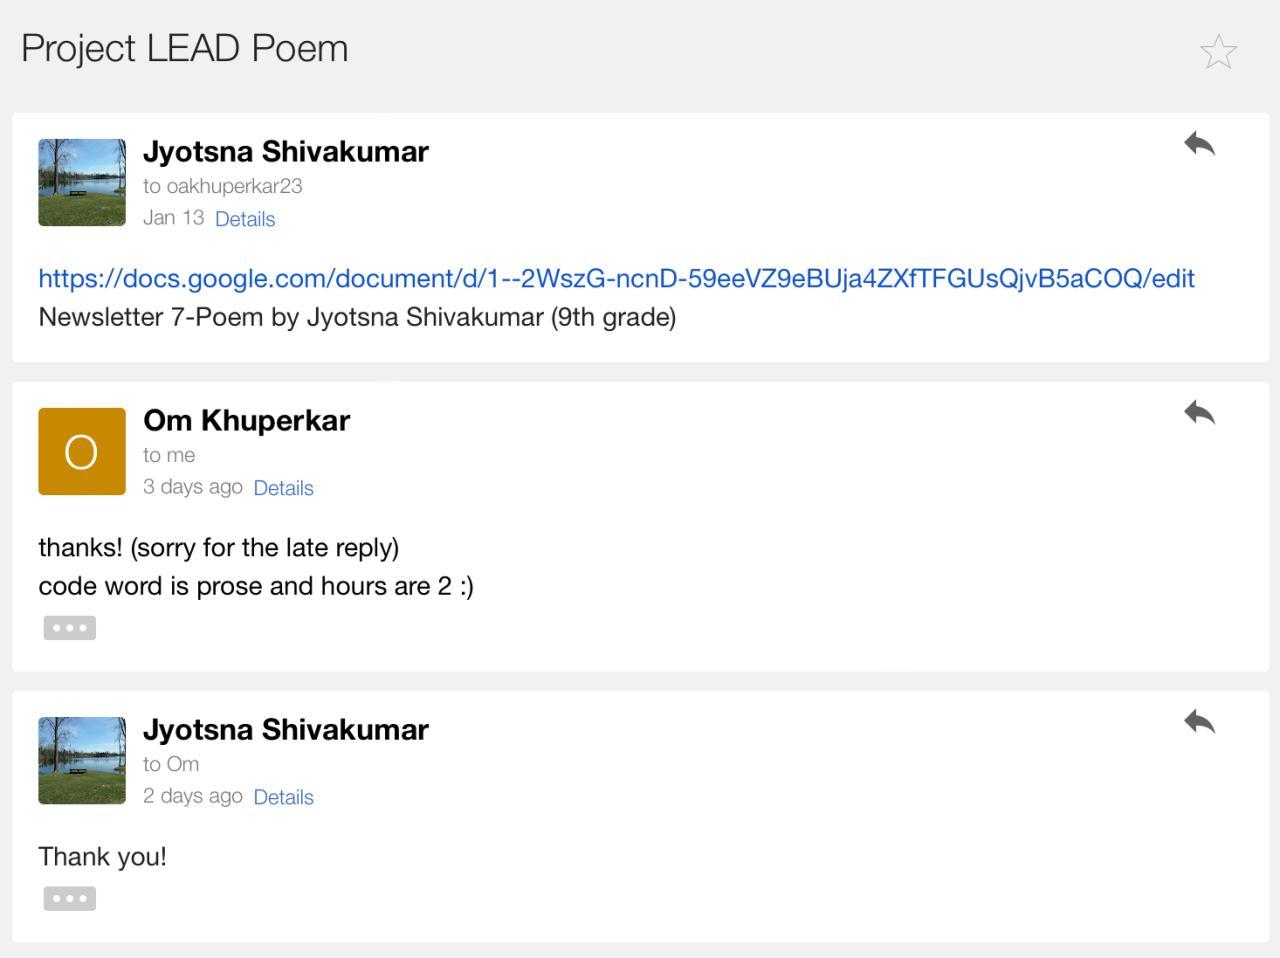Click the "to me" recipient line
Image resolution: width=1280 pixels, height=958 pixels.
click(169, 455)
